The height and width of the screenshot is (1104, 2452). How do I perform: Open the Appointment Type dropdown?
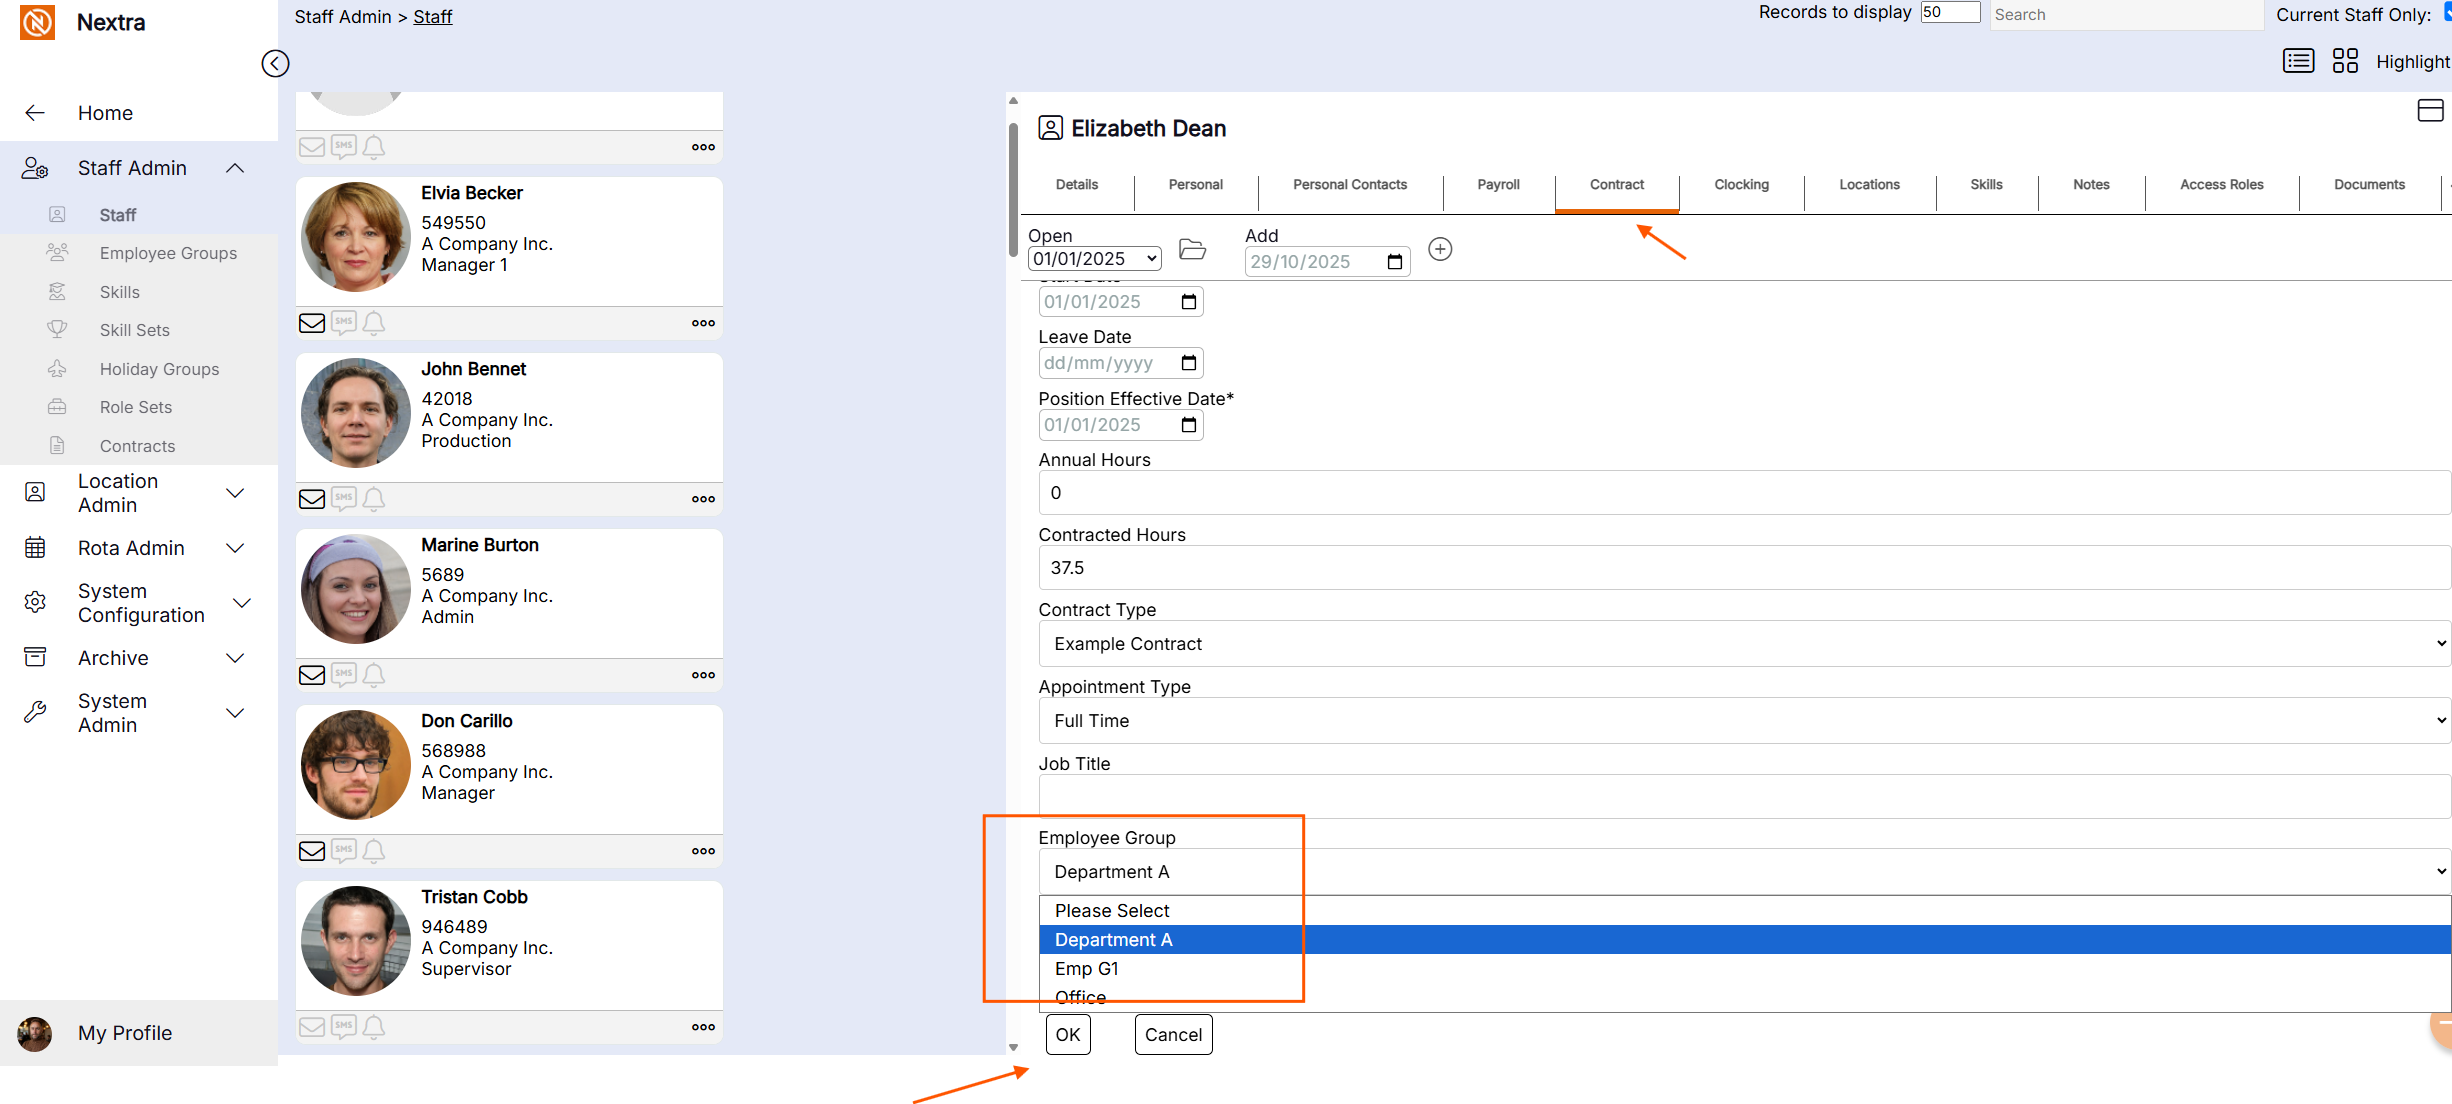click(1744, 721)
